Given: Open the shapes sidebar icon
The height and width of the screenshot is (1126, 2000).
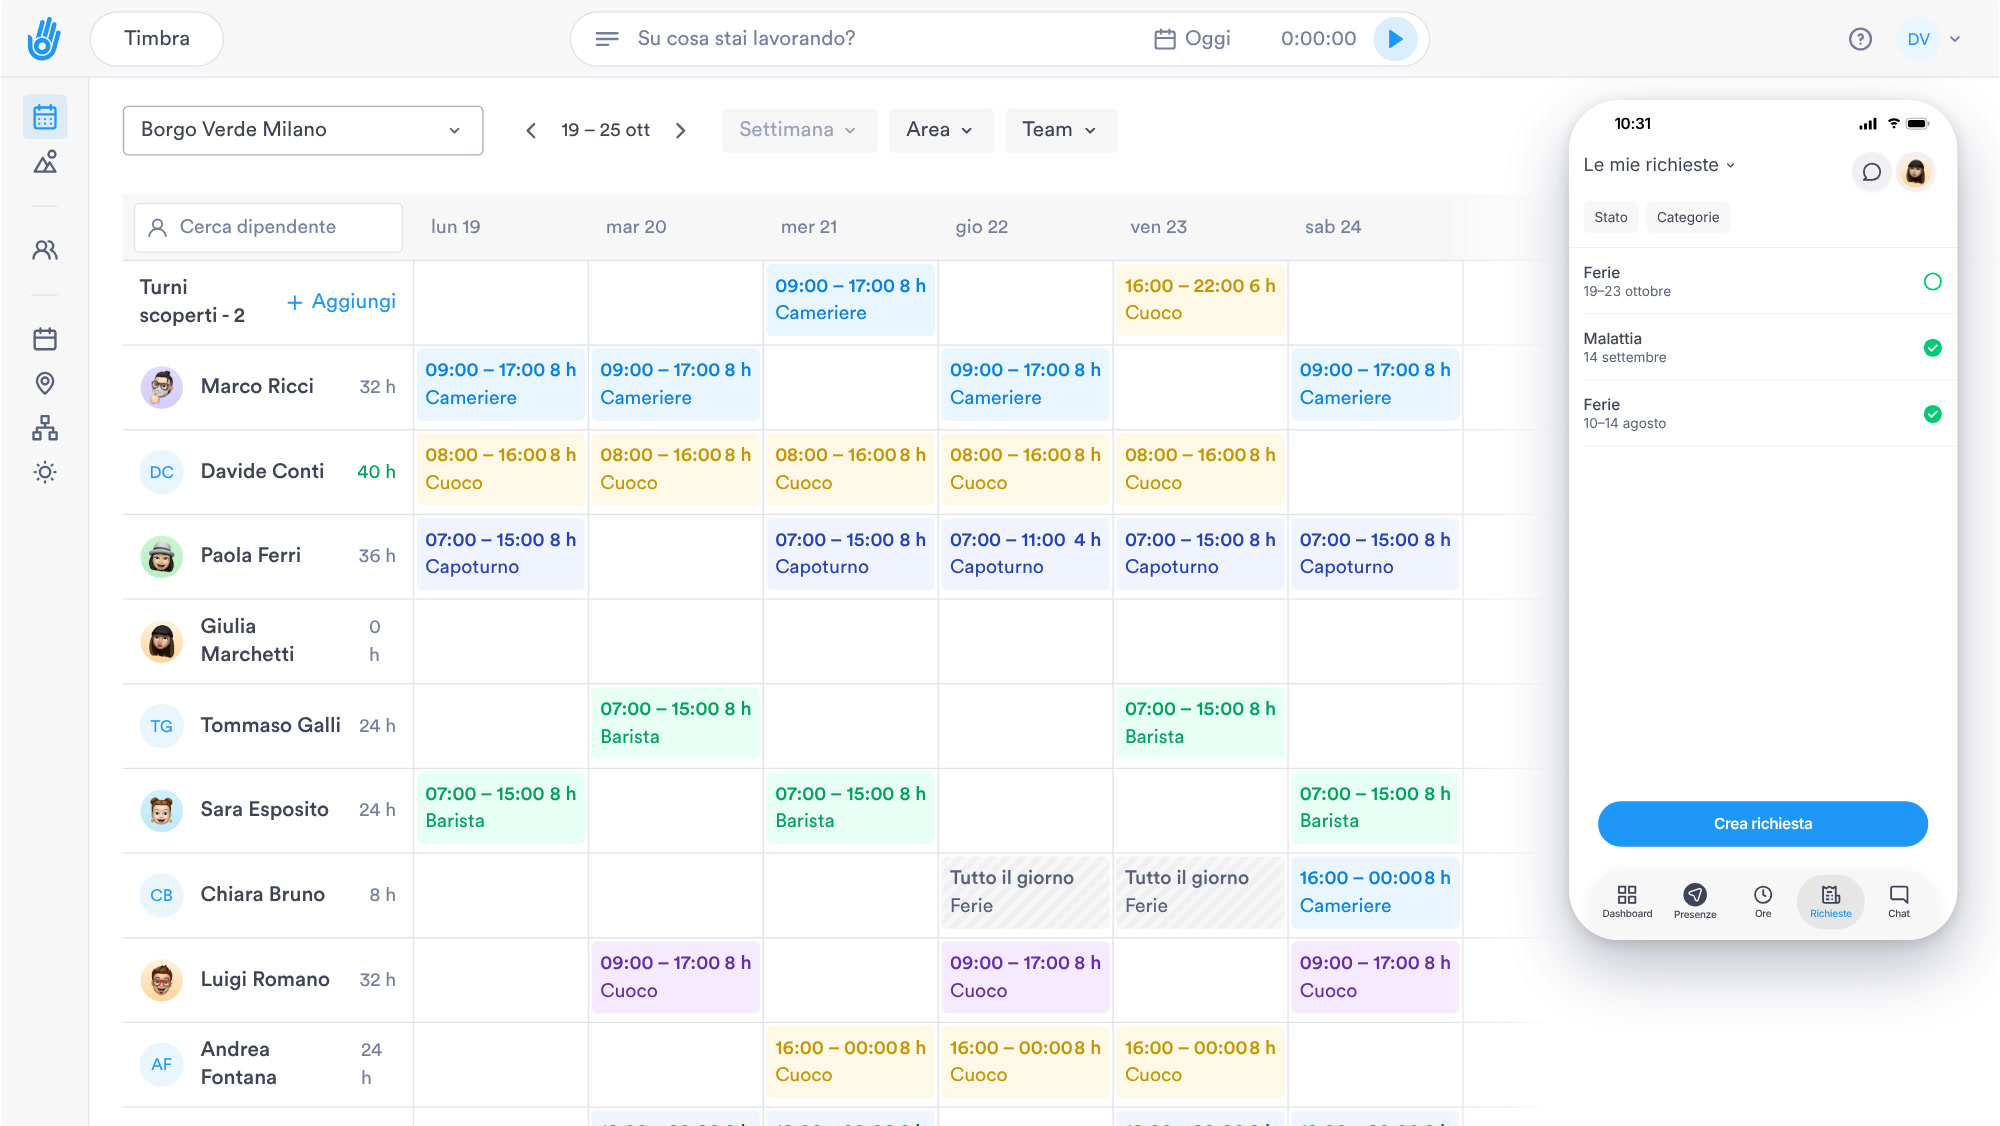Looking at the screenshot, I should pyautogui.click(x=45, y=162).
